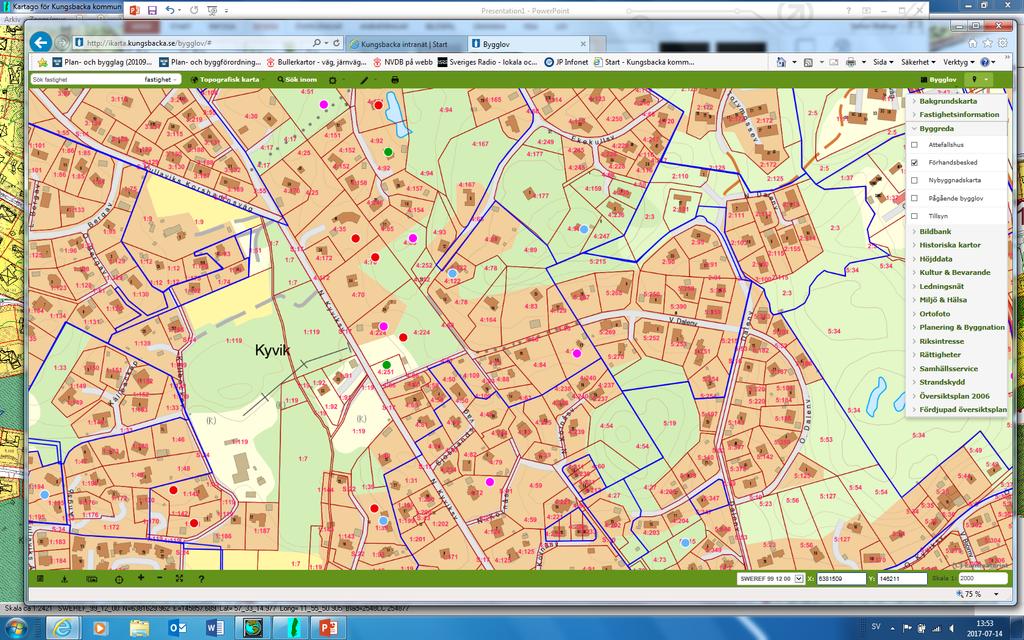Open the map list icon in bottom toolbar
Viewport: 1024px width, 640px height.
(x=40, y=579)
